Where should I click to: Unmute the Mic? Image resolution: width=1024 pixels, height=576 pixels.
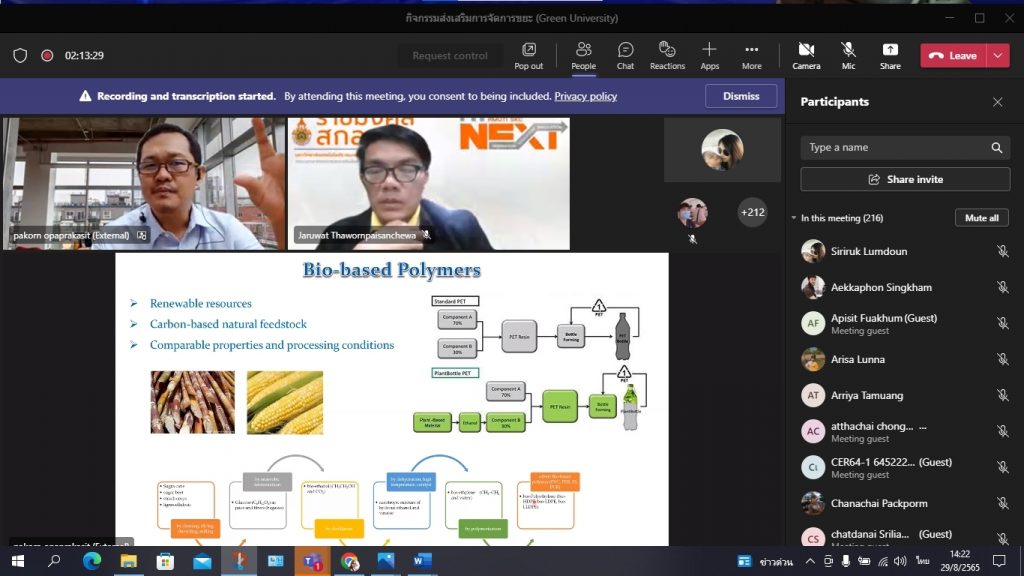click(x=848, y=55)
